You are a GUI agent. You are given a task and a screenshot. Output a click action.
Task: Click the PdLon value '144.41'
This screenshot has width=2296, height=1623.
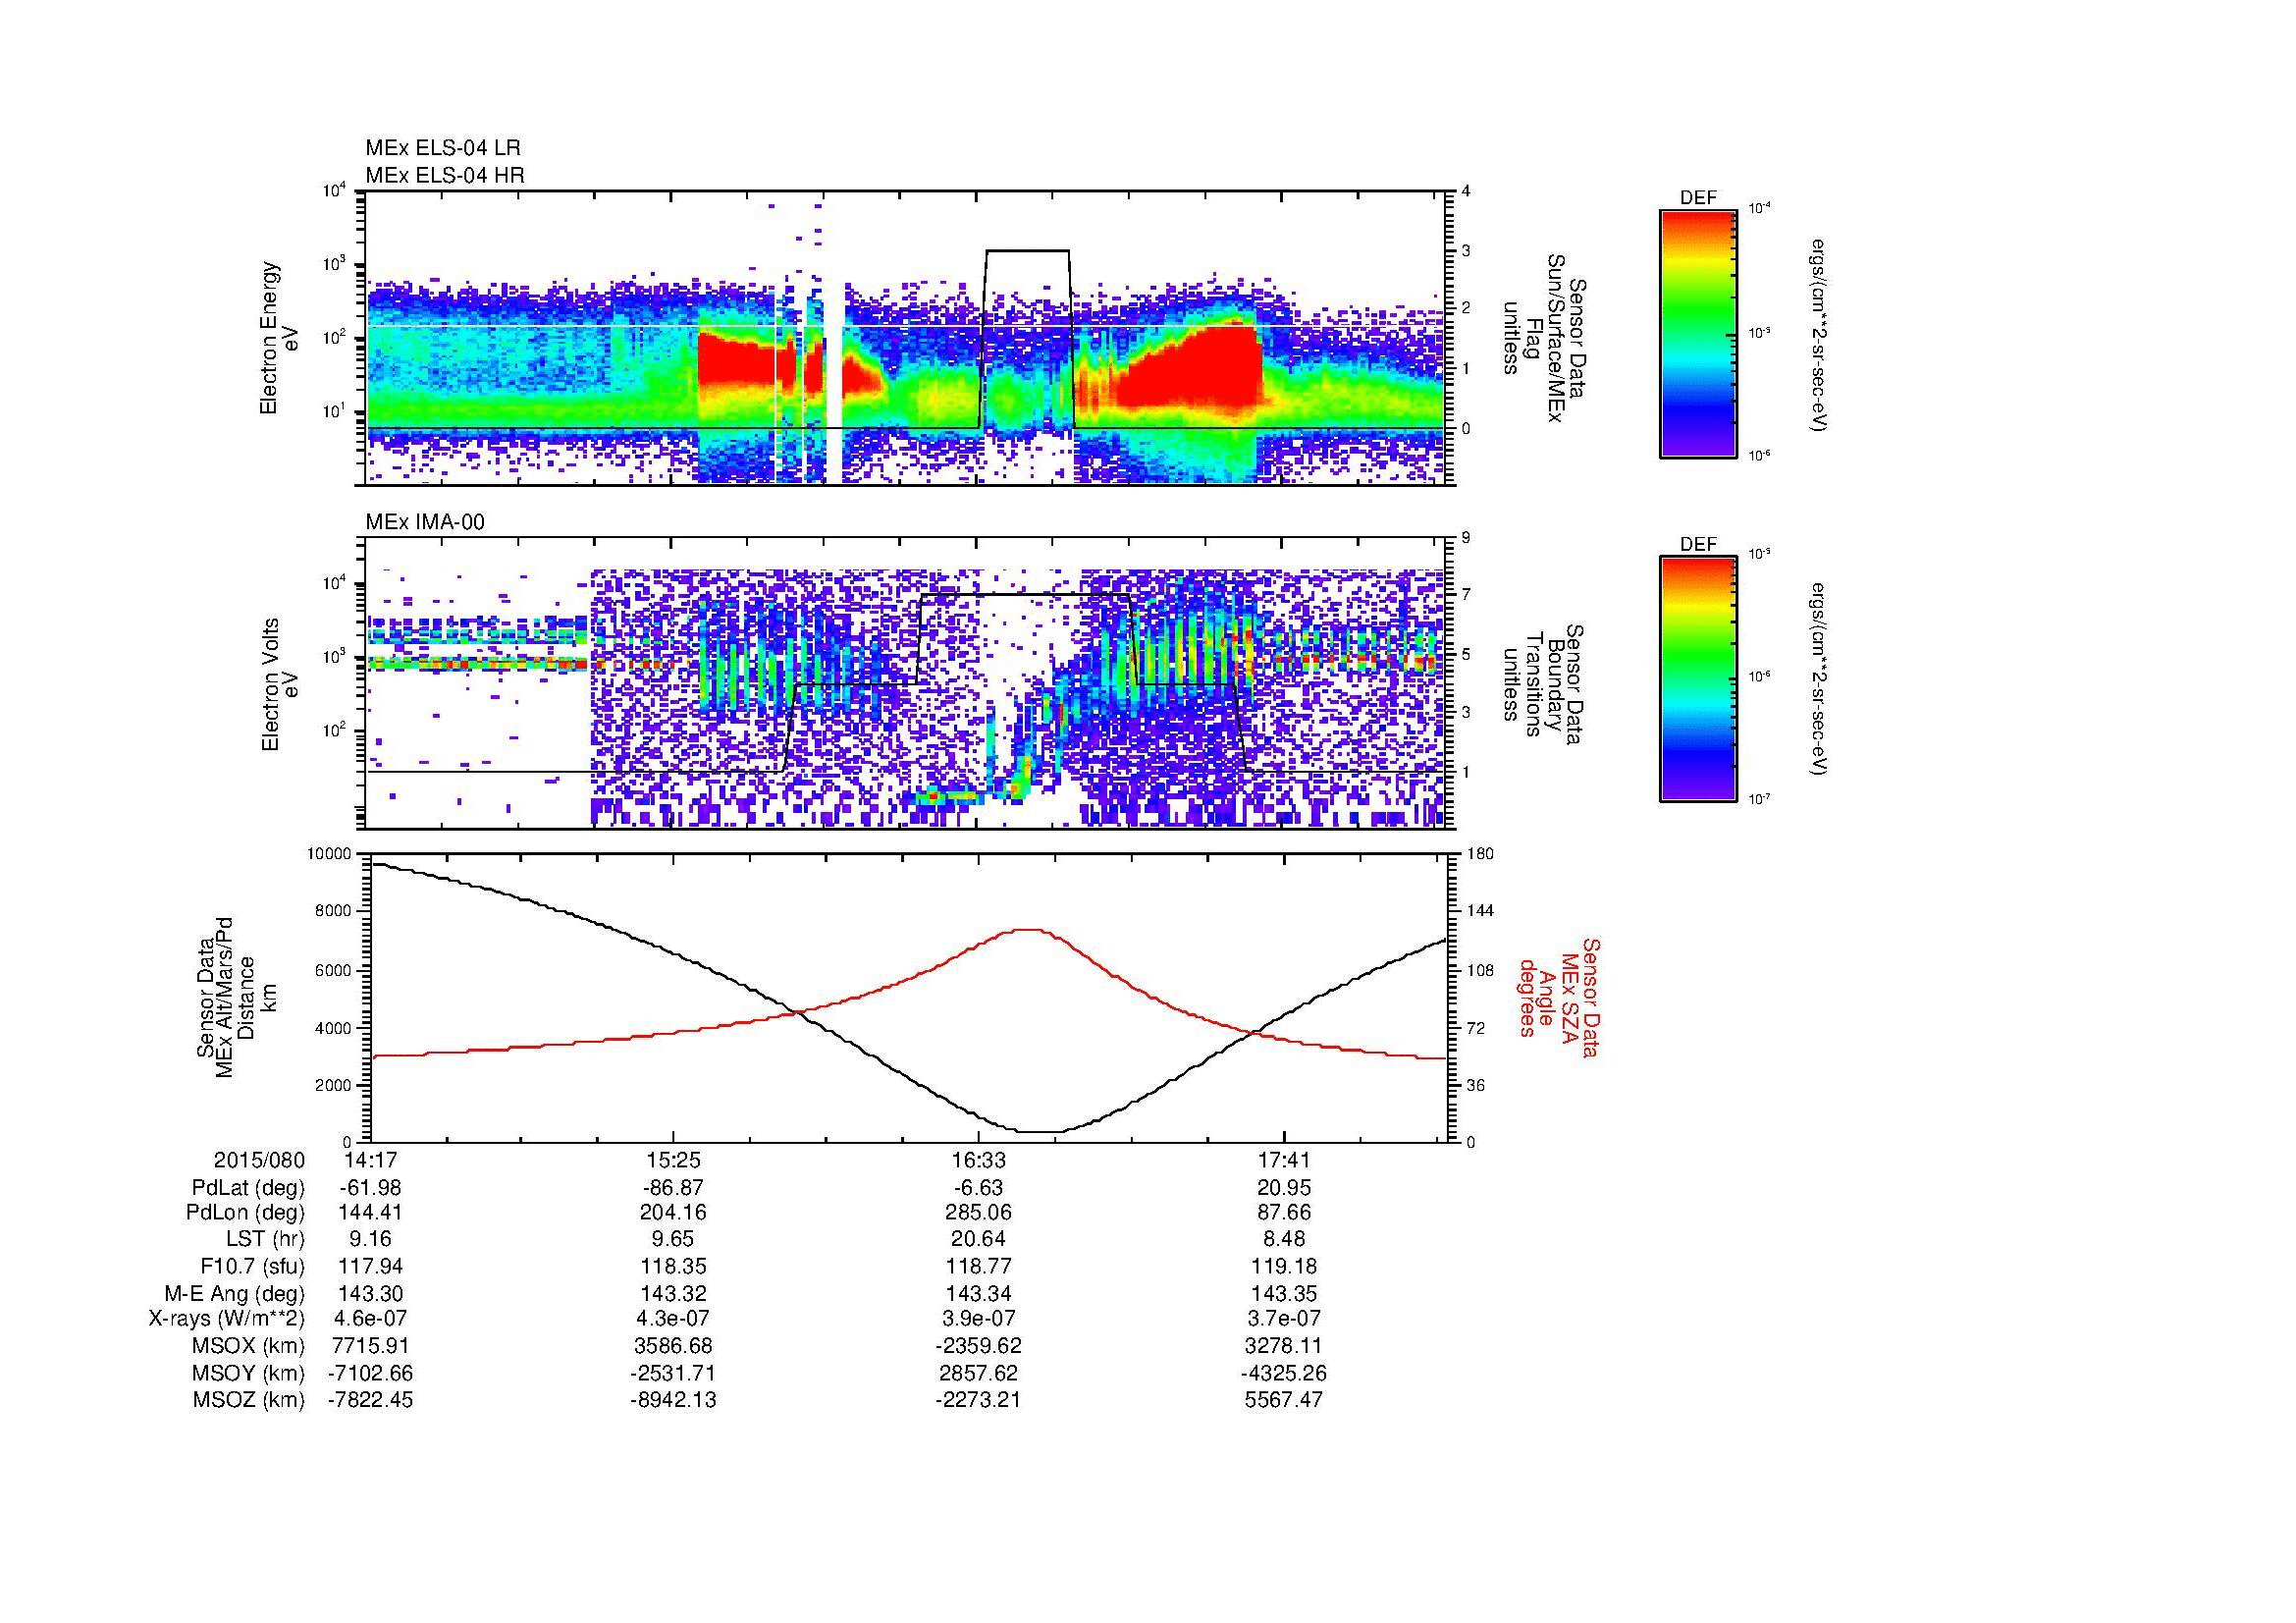370,1213
